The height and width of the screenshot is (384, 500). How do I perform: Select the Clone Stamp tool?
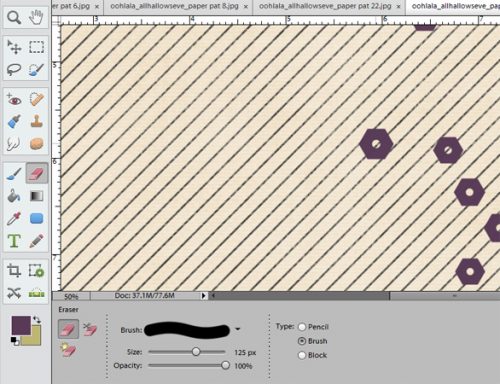coord(37,121)
